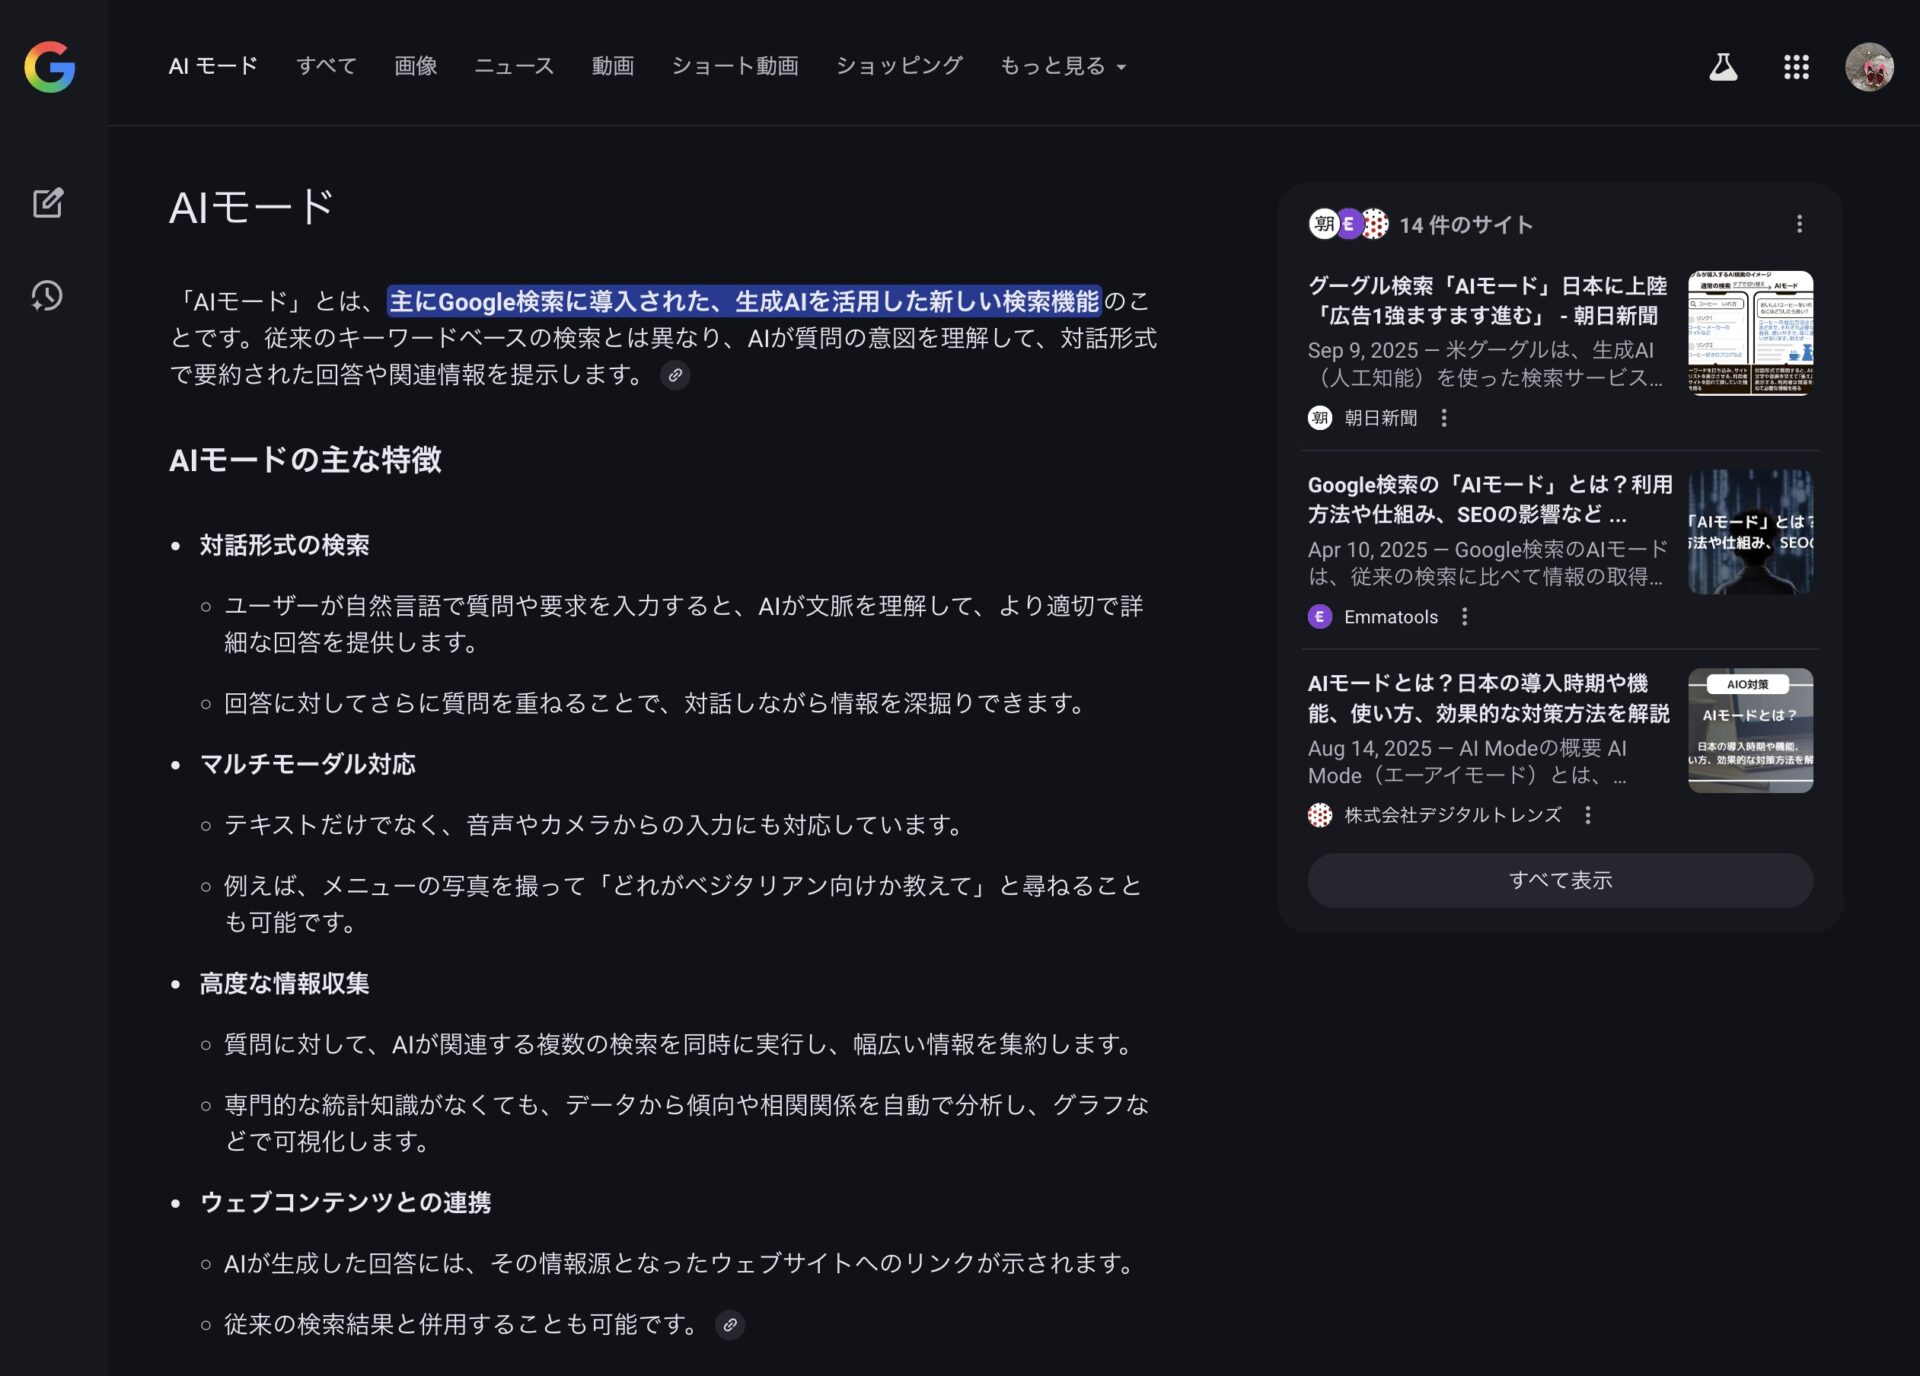Image resolution: width=1920 pixels, height=1376 pixels.
Task: Click the AIモード page heading
Action: pos(251,207)
